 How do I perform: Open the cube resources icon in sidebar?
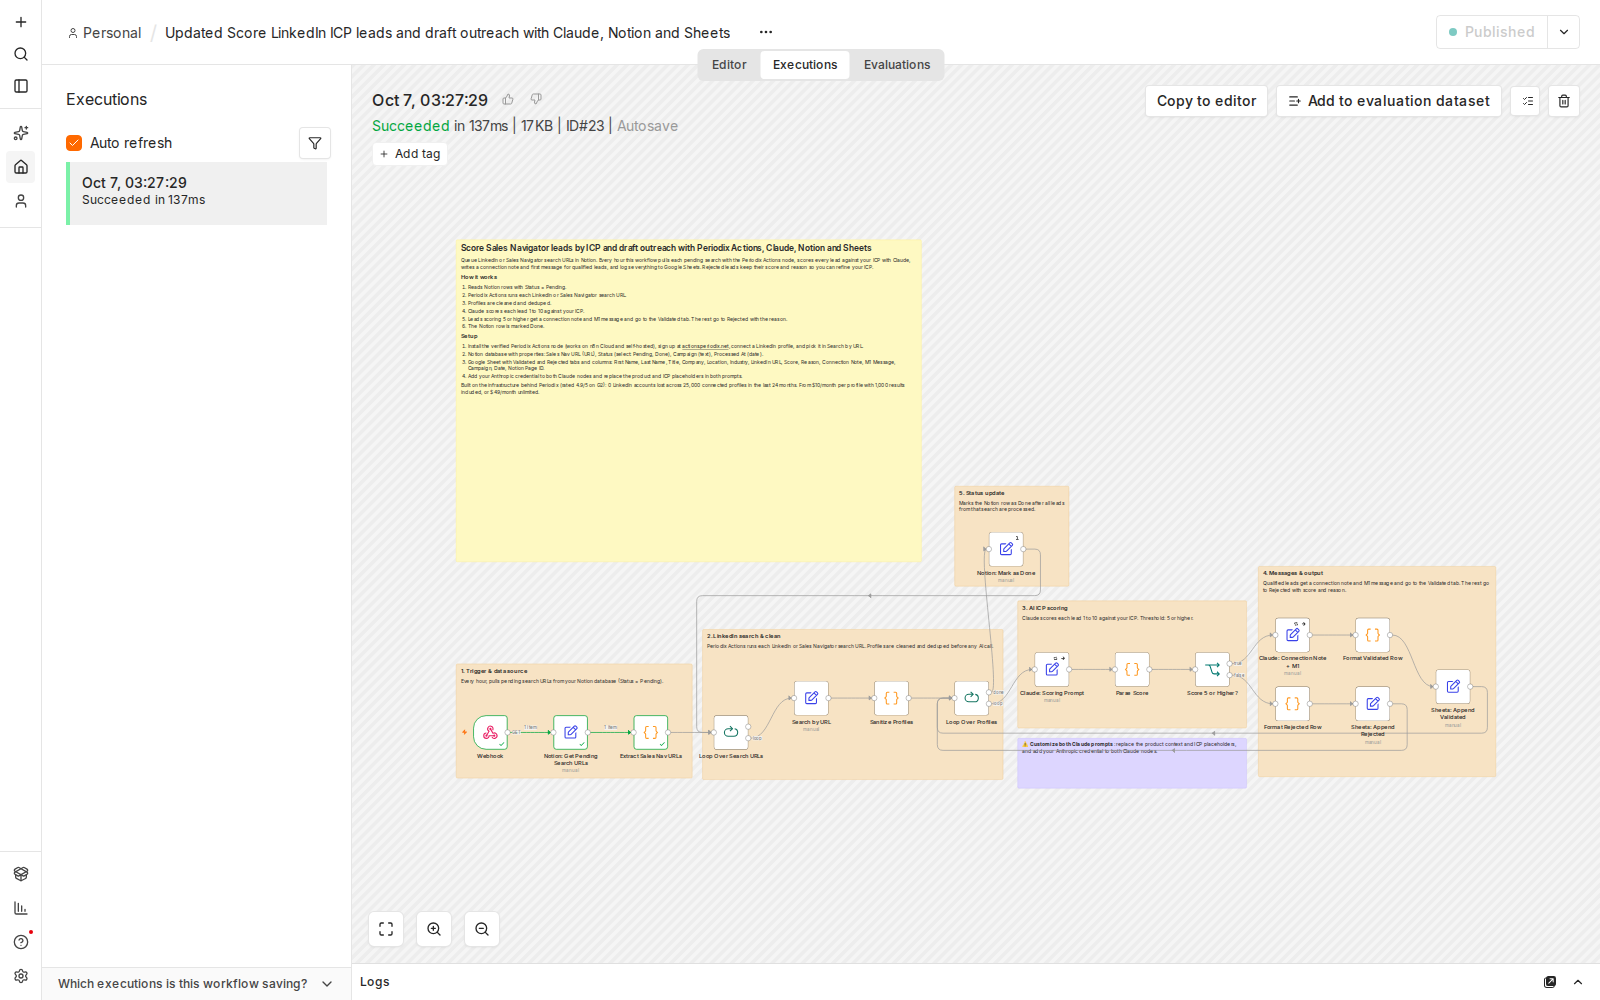21,874
